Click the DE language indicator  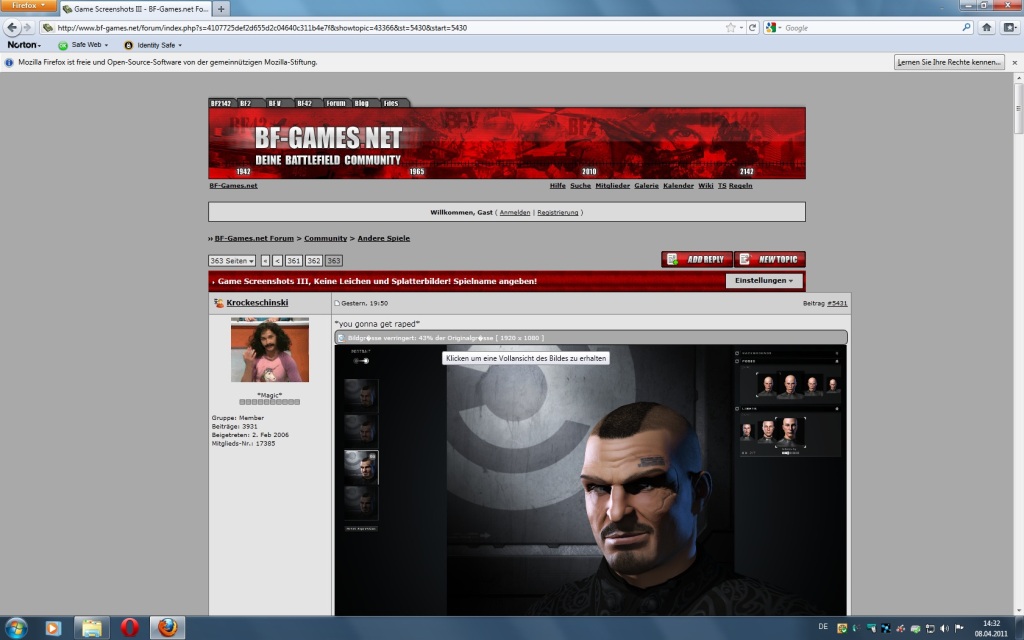[823, 627]
